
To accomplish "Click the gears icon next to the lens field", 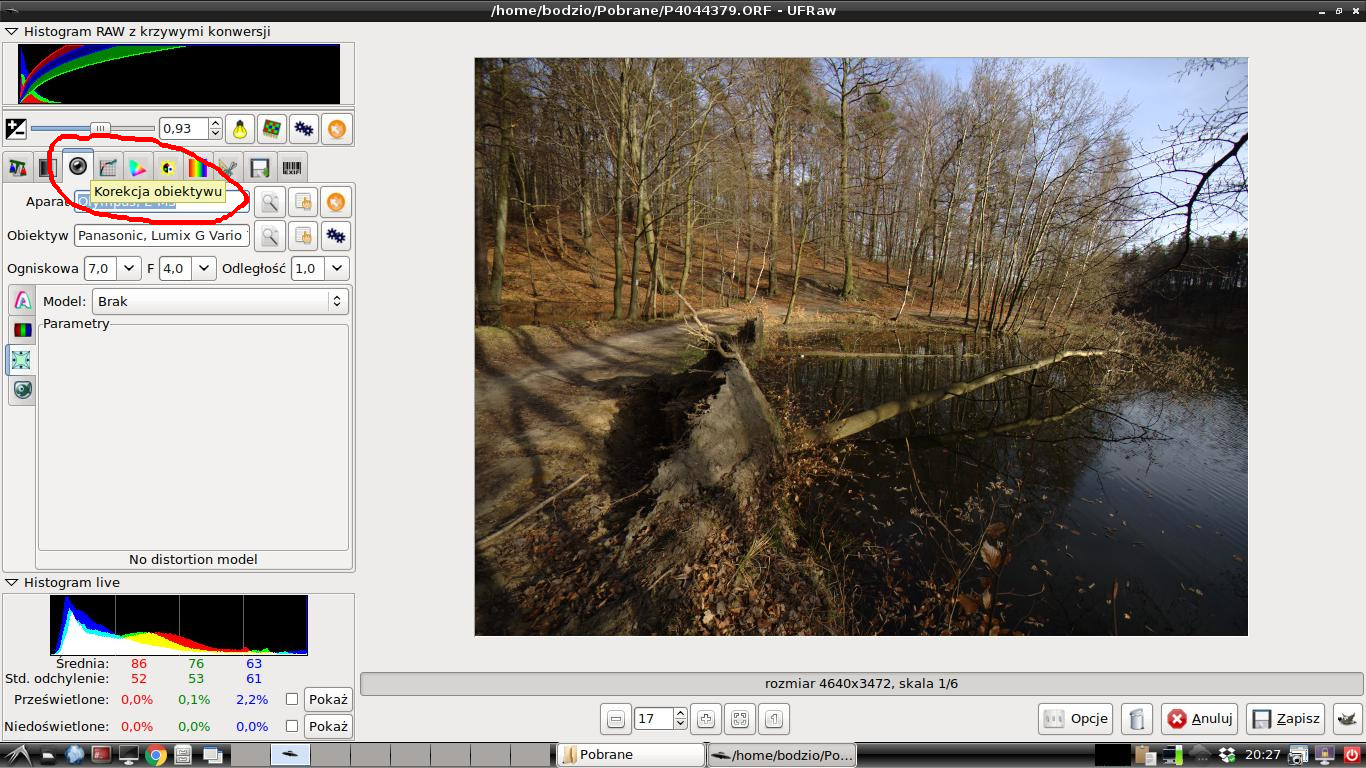I will tap(336, 236).
